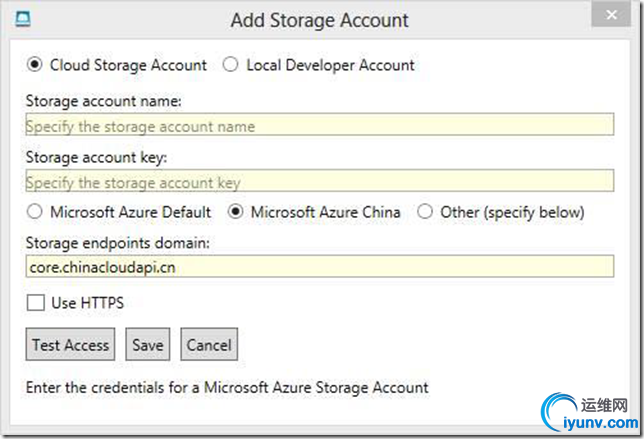
Task: Click the credentials hint text at bottom
Action: pos(227,387)
